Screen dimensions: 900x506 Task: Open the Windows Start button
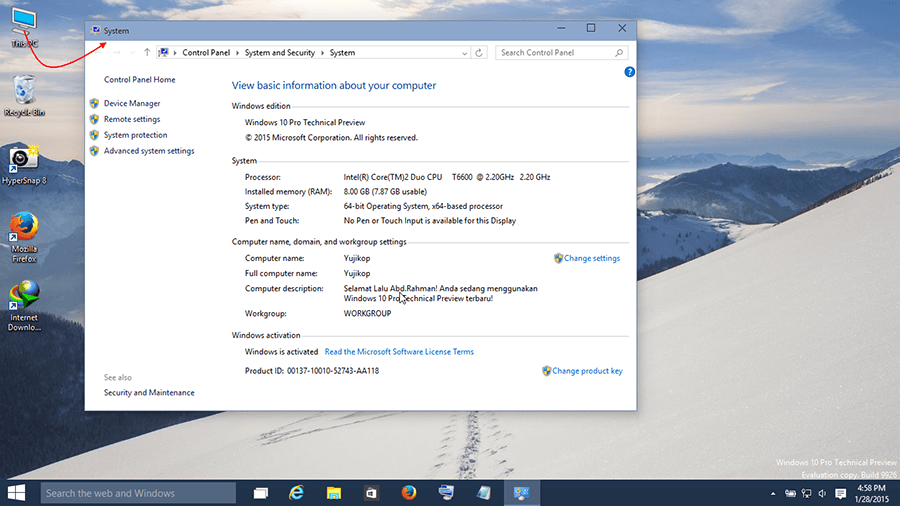17,493
